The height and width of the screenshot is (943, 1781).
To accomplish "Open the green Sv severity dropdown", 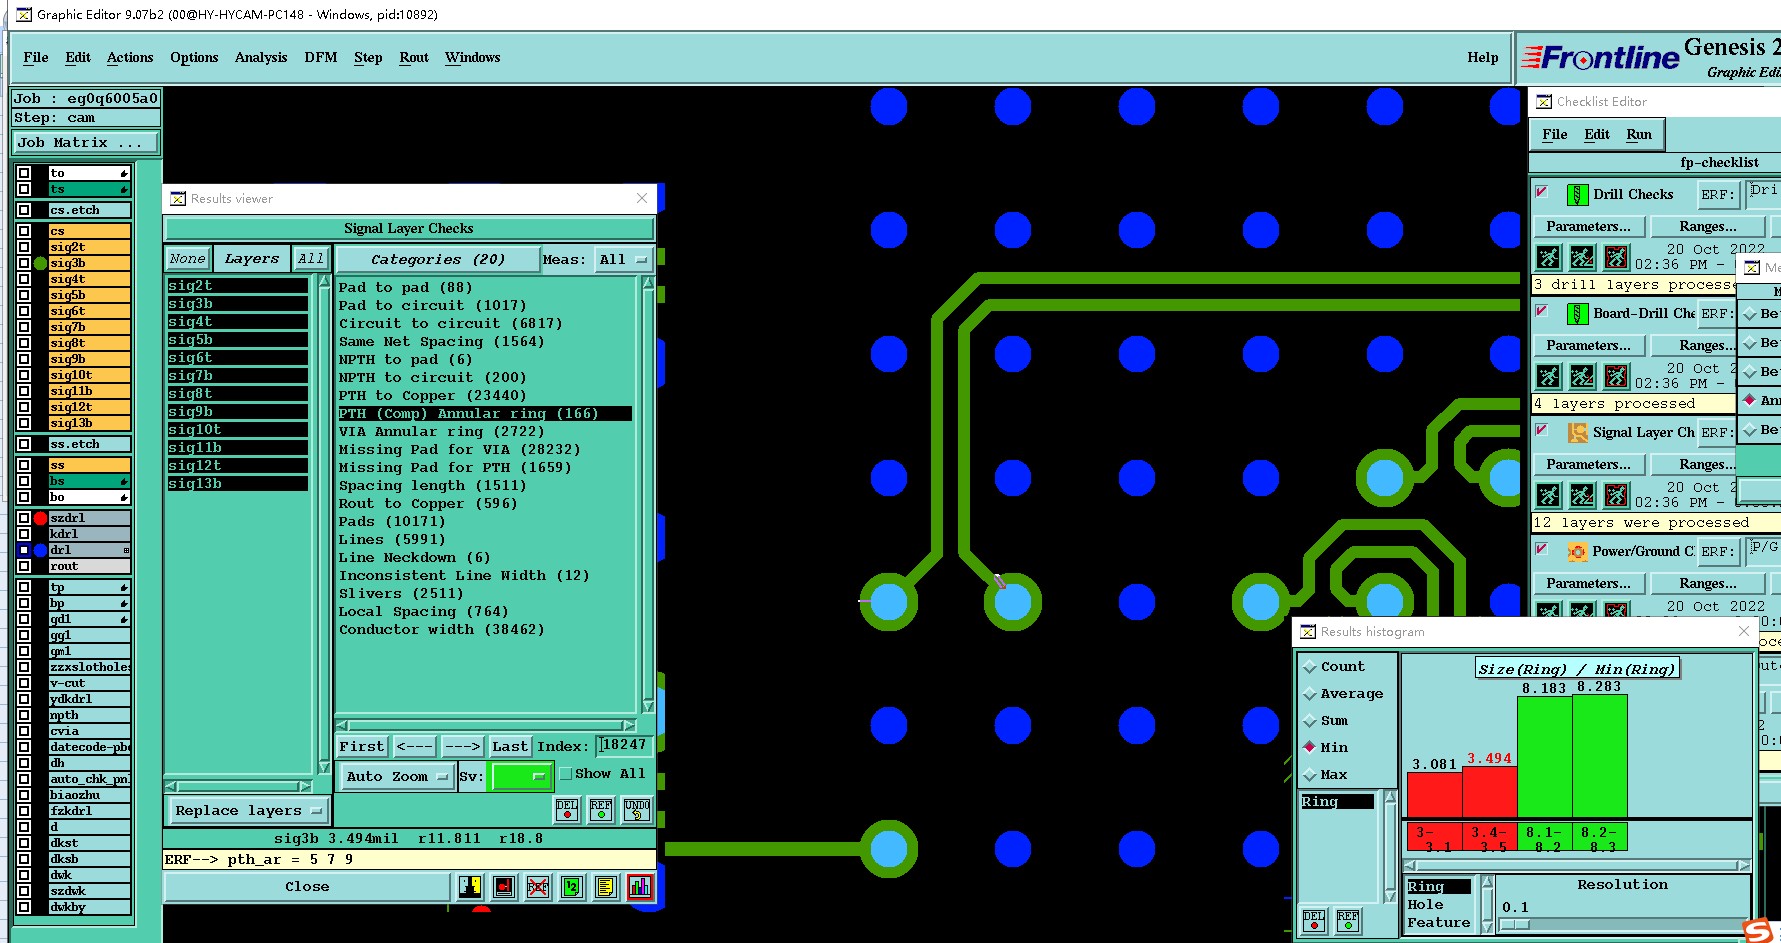I will click(521, 777).
